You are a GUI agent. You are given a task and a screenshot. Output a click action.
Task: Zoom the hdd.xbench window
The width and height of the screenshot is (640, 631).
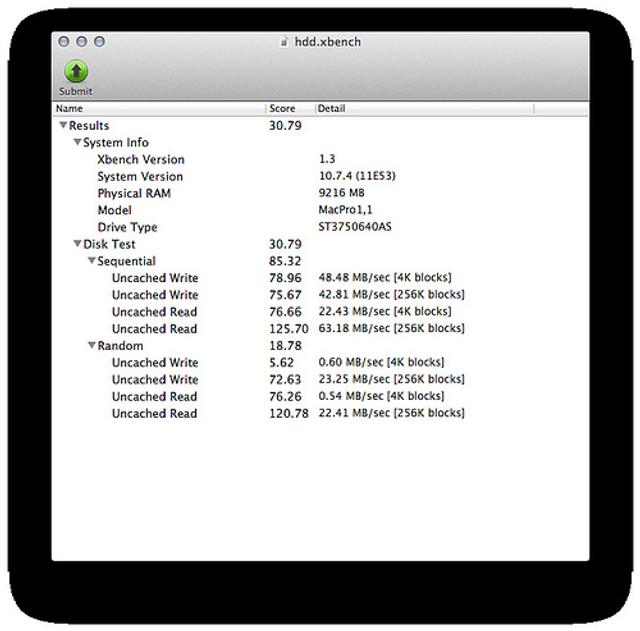pyautogui.click(x=100, y=42)
